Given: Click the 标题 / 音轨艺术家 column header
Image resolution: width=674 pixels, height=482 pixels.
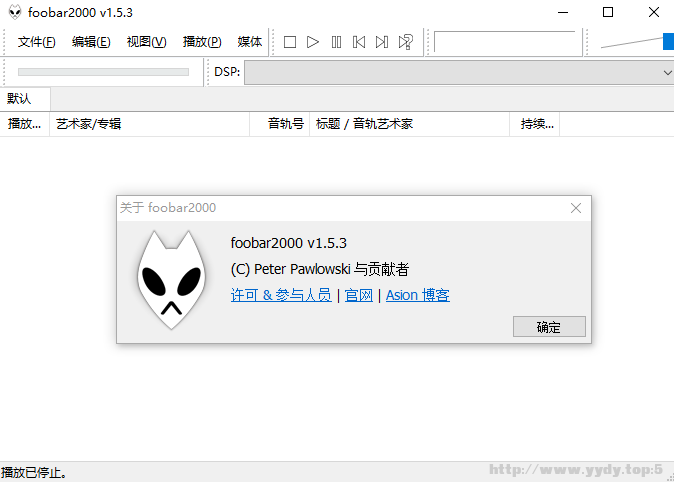Looking at the screenshot, I should click(x=410, y=124).
